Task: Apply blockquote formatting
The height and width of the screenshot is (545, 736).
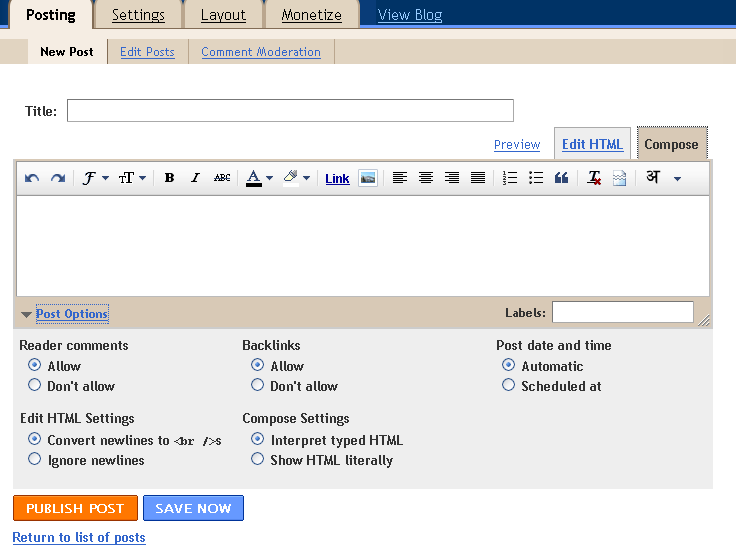Action: (561, 178)
